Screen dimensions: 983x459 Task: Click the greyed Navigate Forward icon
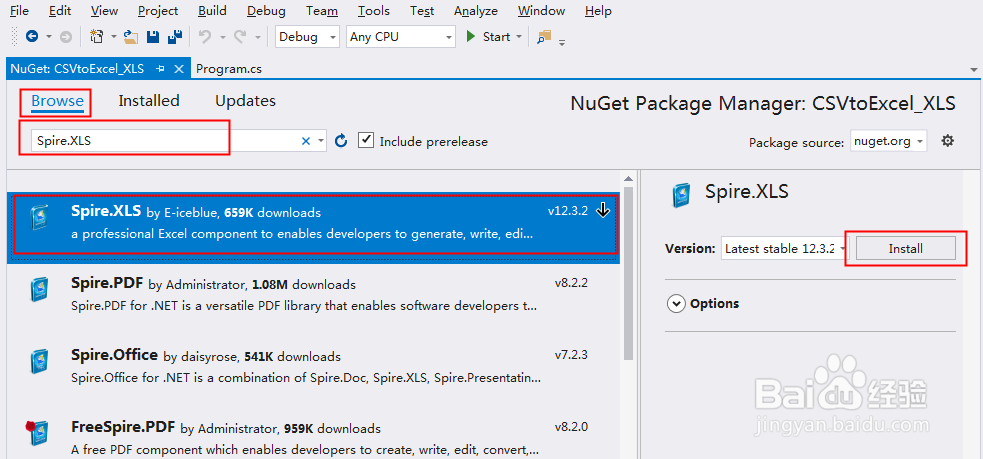(66, 37)
